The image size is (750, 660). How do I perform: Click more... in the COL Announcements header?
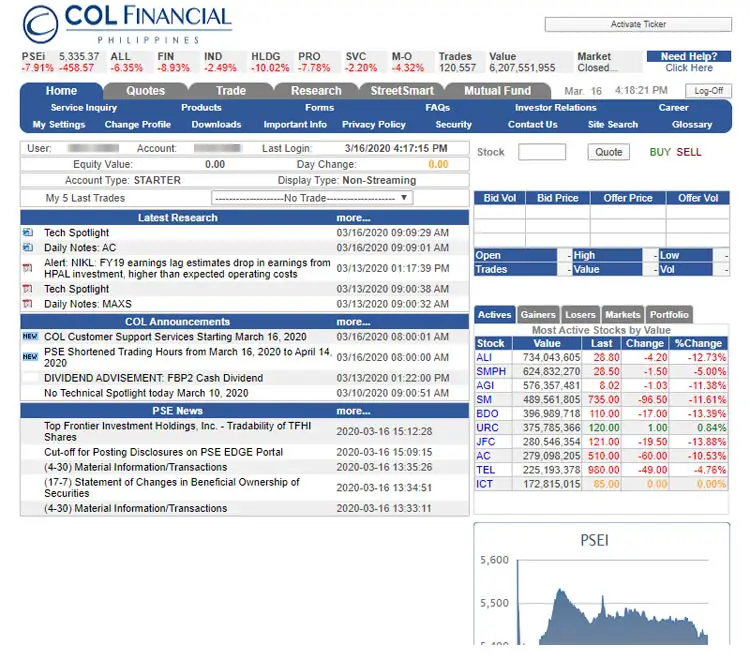(353, 321)
